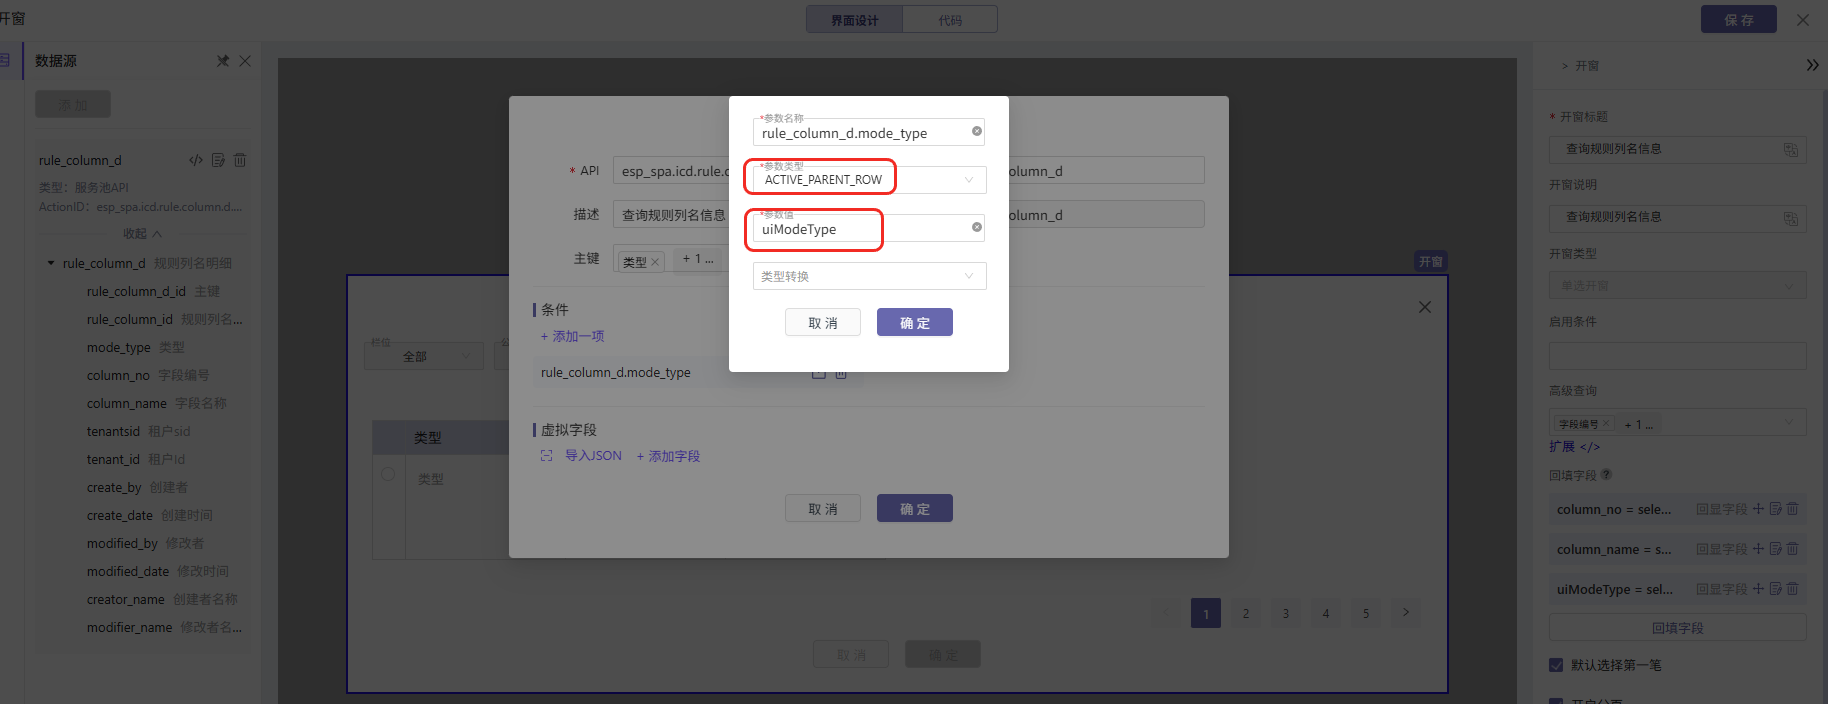Pin the 数据源 panel

coord(223,61)
